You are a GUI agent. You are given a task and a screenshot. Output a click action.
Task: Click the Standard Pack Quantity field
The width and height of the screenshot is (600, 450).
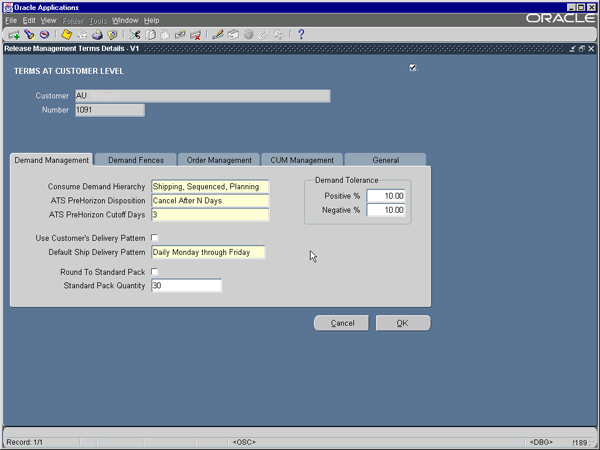pyautogui.click(x=186, y=285)
